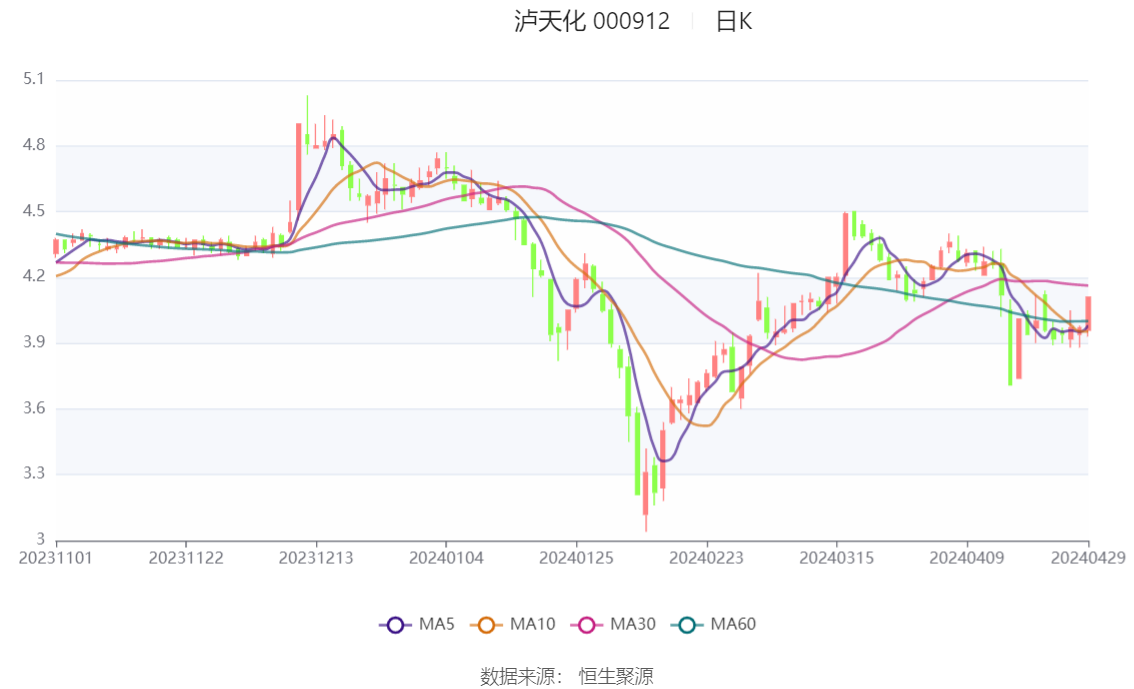Click the chart title 泸天化 000912
The height and width of the screenshot is (689, 1134).
[592, 21]
